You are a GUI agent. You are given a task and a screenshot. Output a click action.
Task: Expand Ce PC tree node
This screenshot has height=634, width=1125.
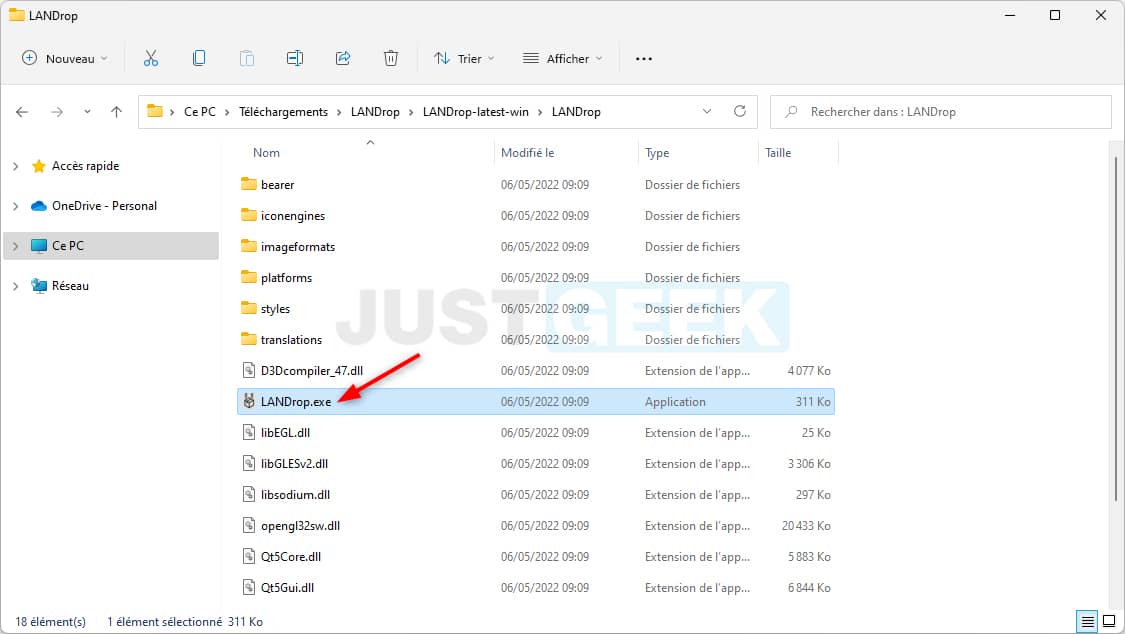click(16, 246)
